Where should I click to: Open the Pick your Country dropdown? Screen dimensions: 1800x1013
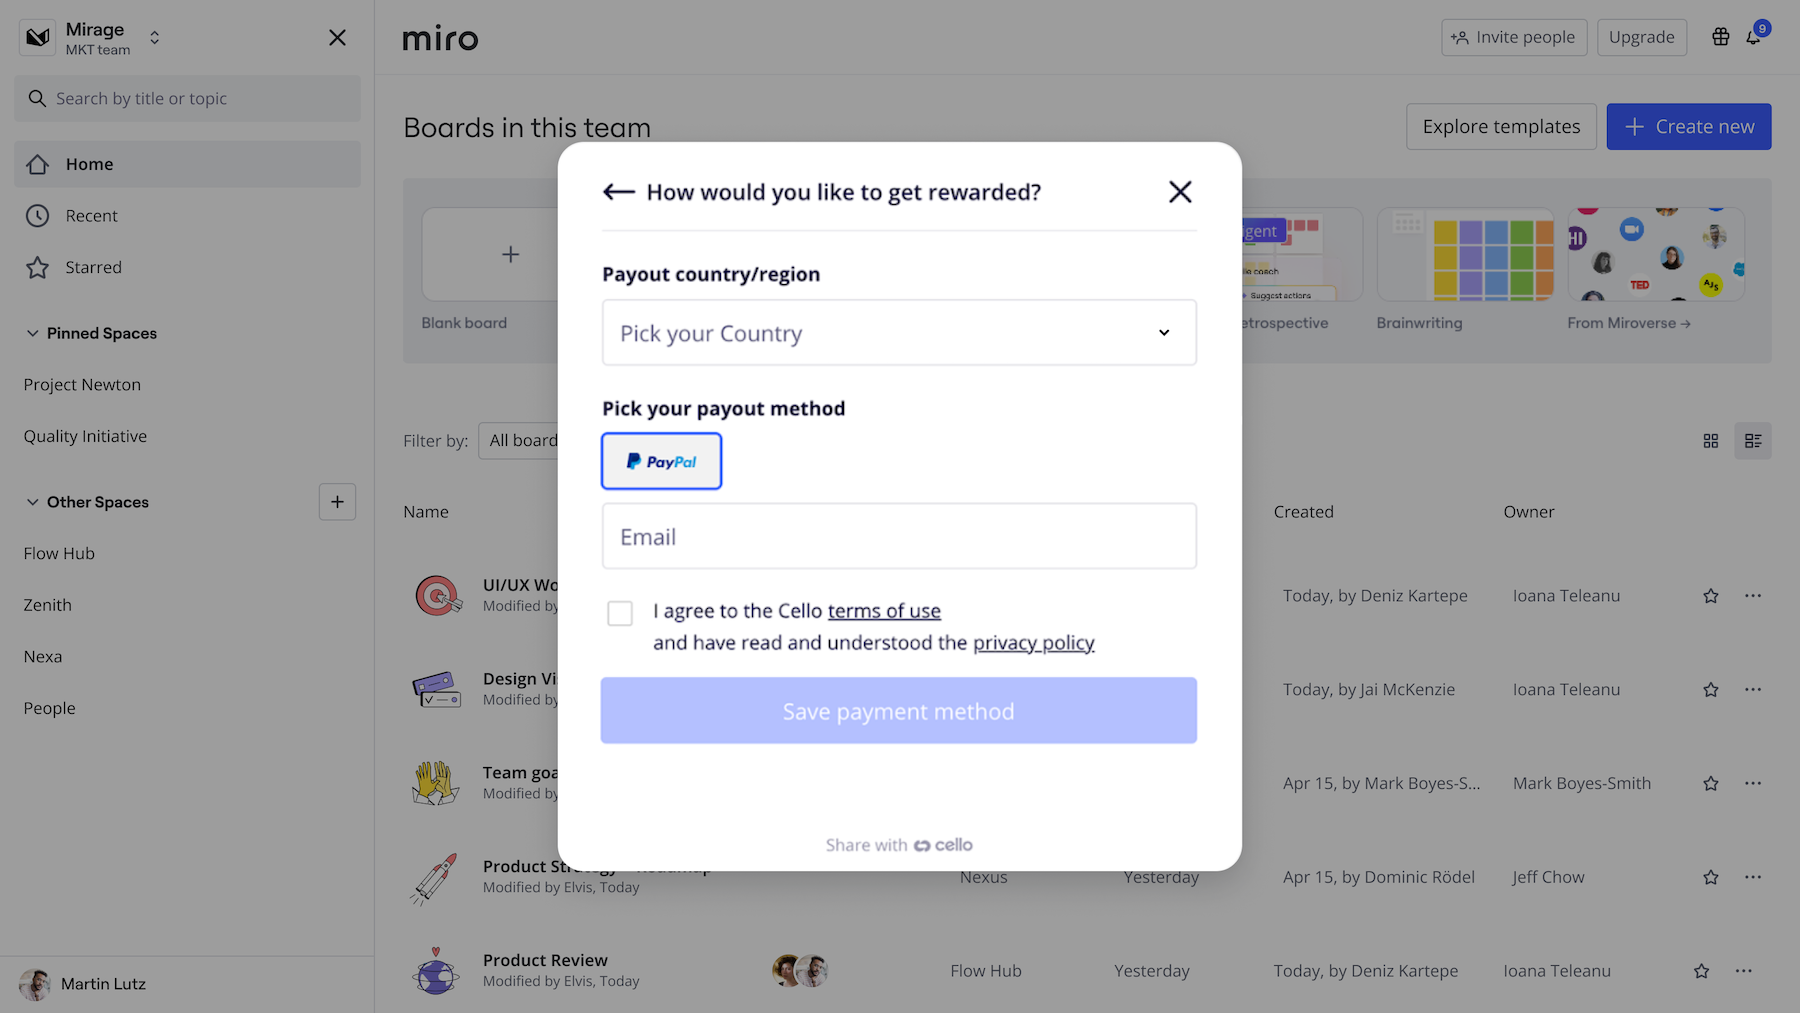click(898, 333)
